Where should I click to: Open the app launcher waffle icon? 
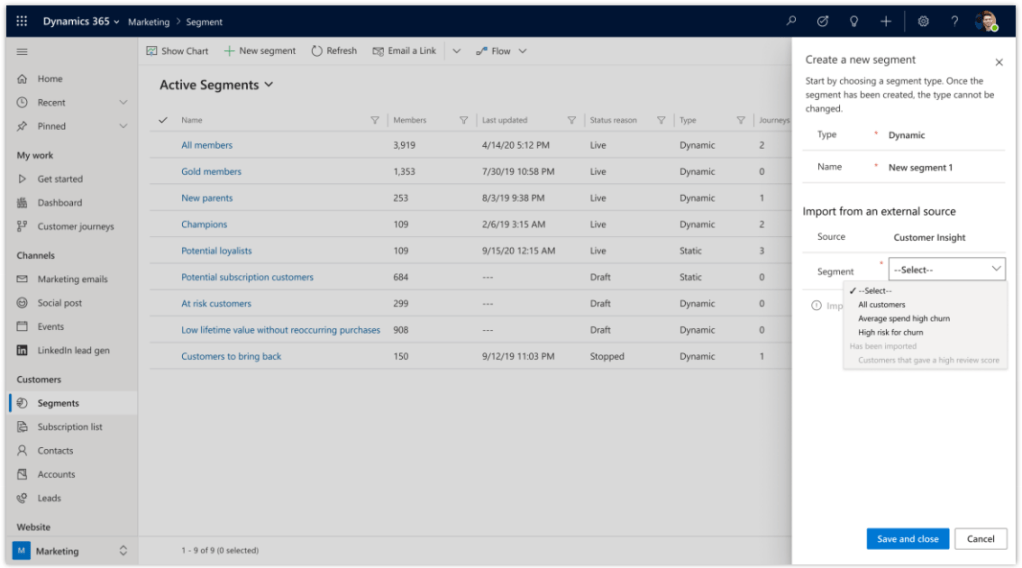point(22,21)
